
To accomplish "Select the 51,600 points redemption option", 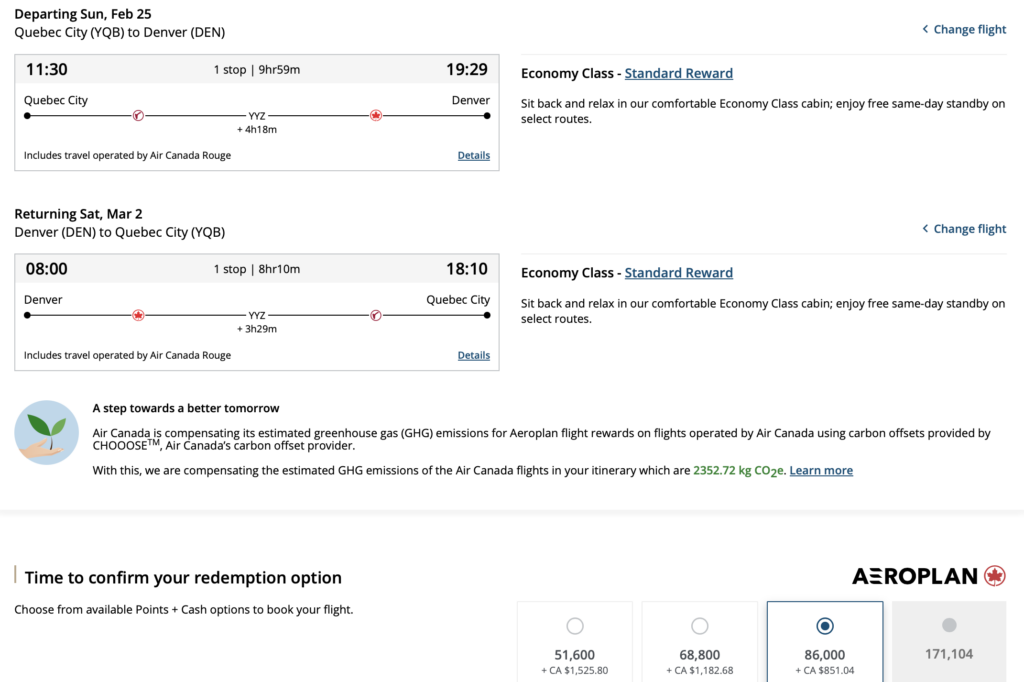I will pyautogui.click(x=575, y=626).
